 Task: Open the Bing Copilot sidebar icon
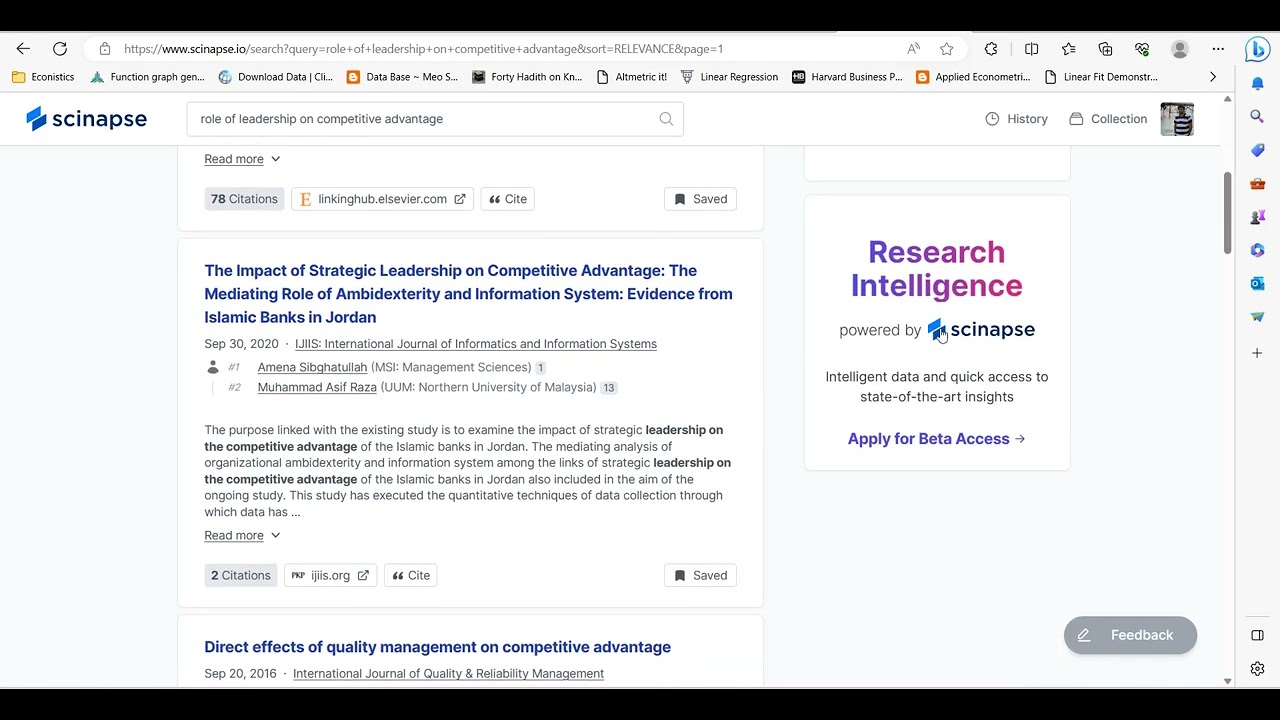pyautogui.click(x=1257, y=48)
